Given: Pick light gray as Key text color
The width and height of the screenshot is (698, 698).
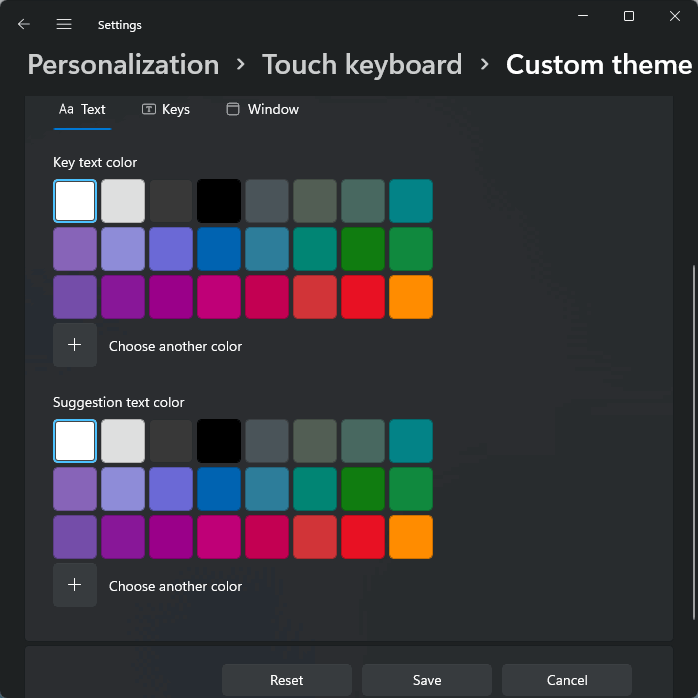Looking at the screenshot, I should click(x=123, y=201).
